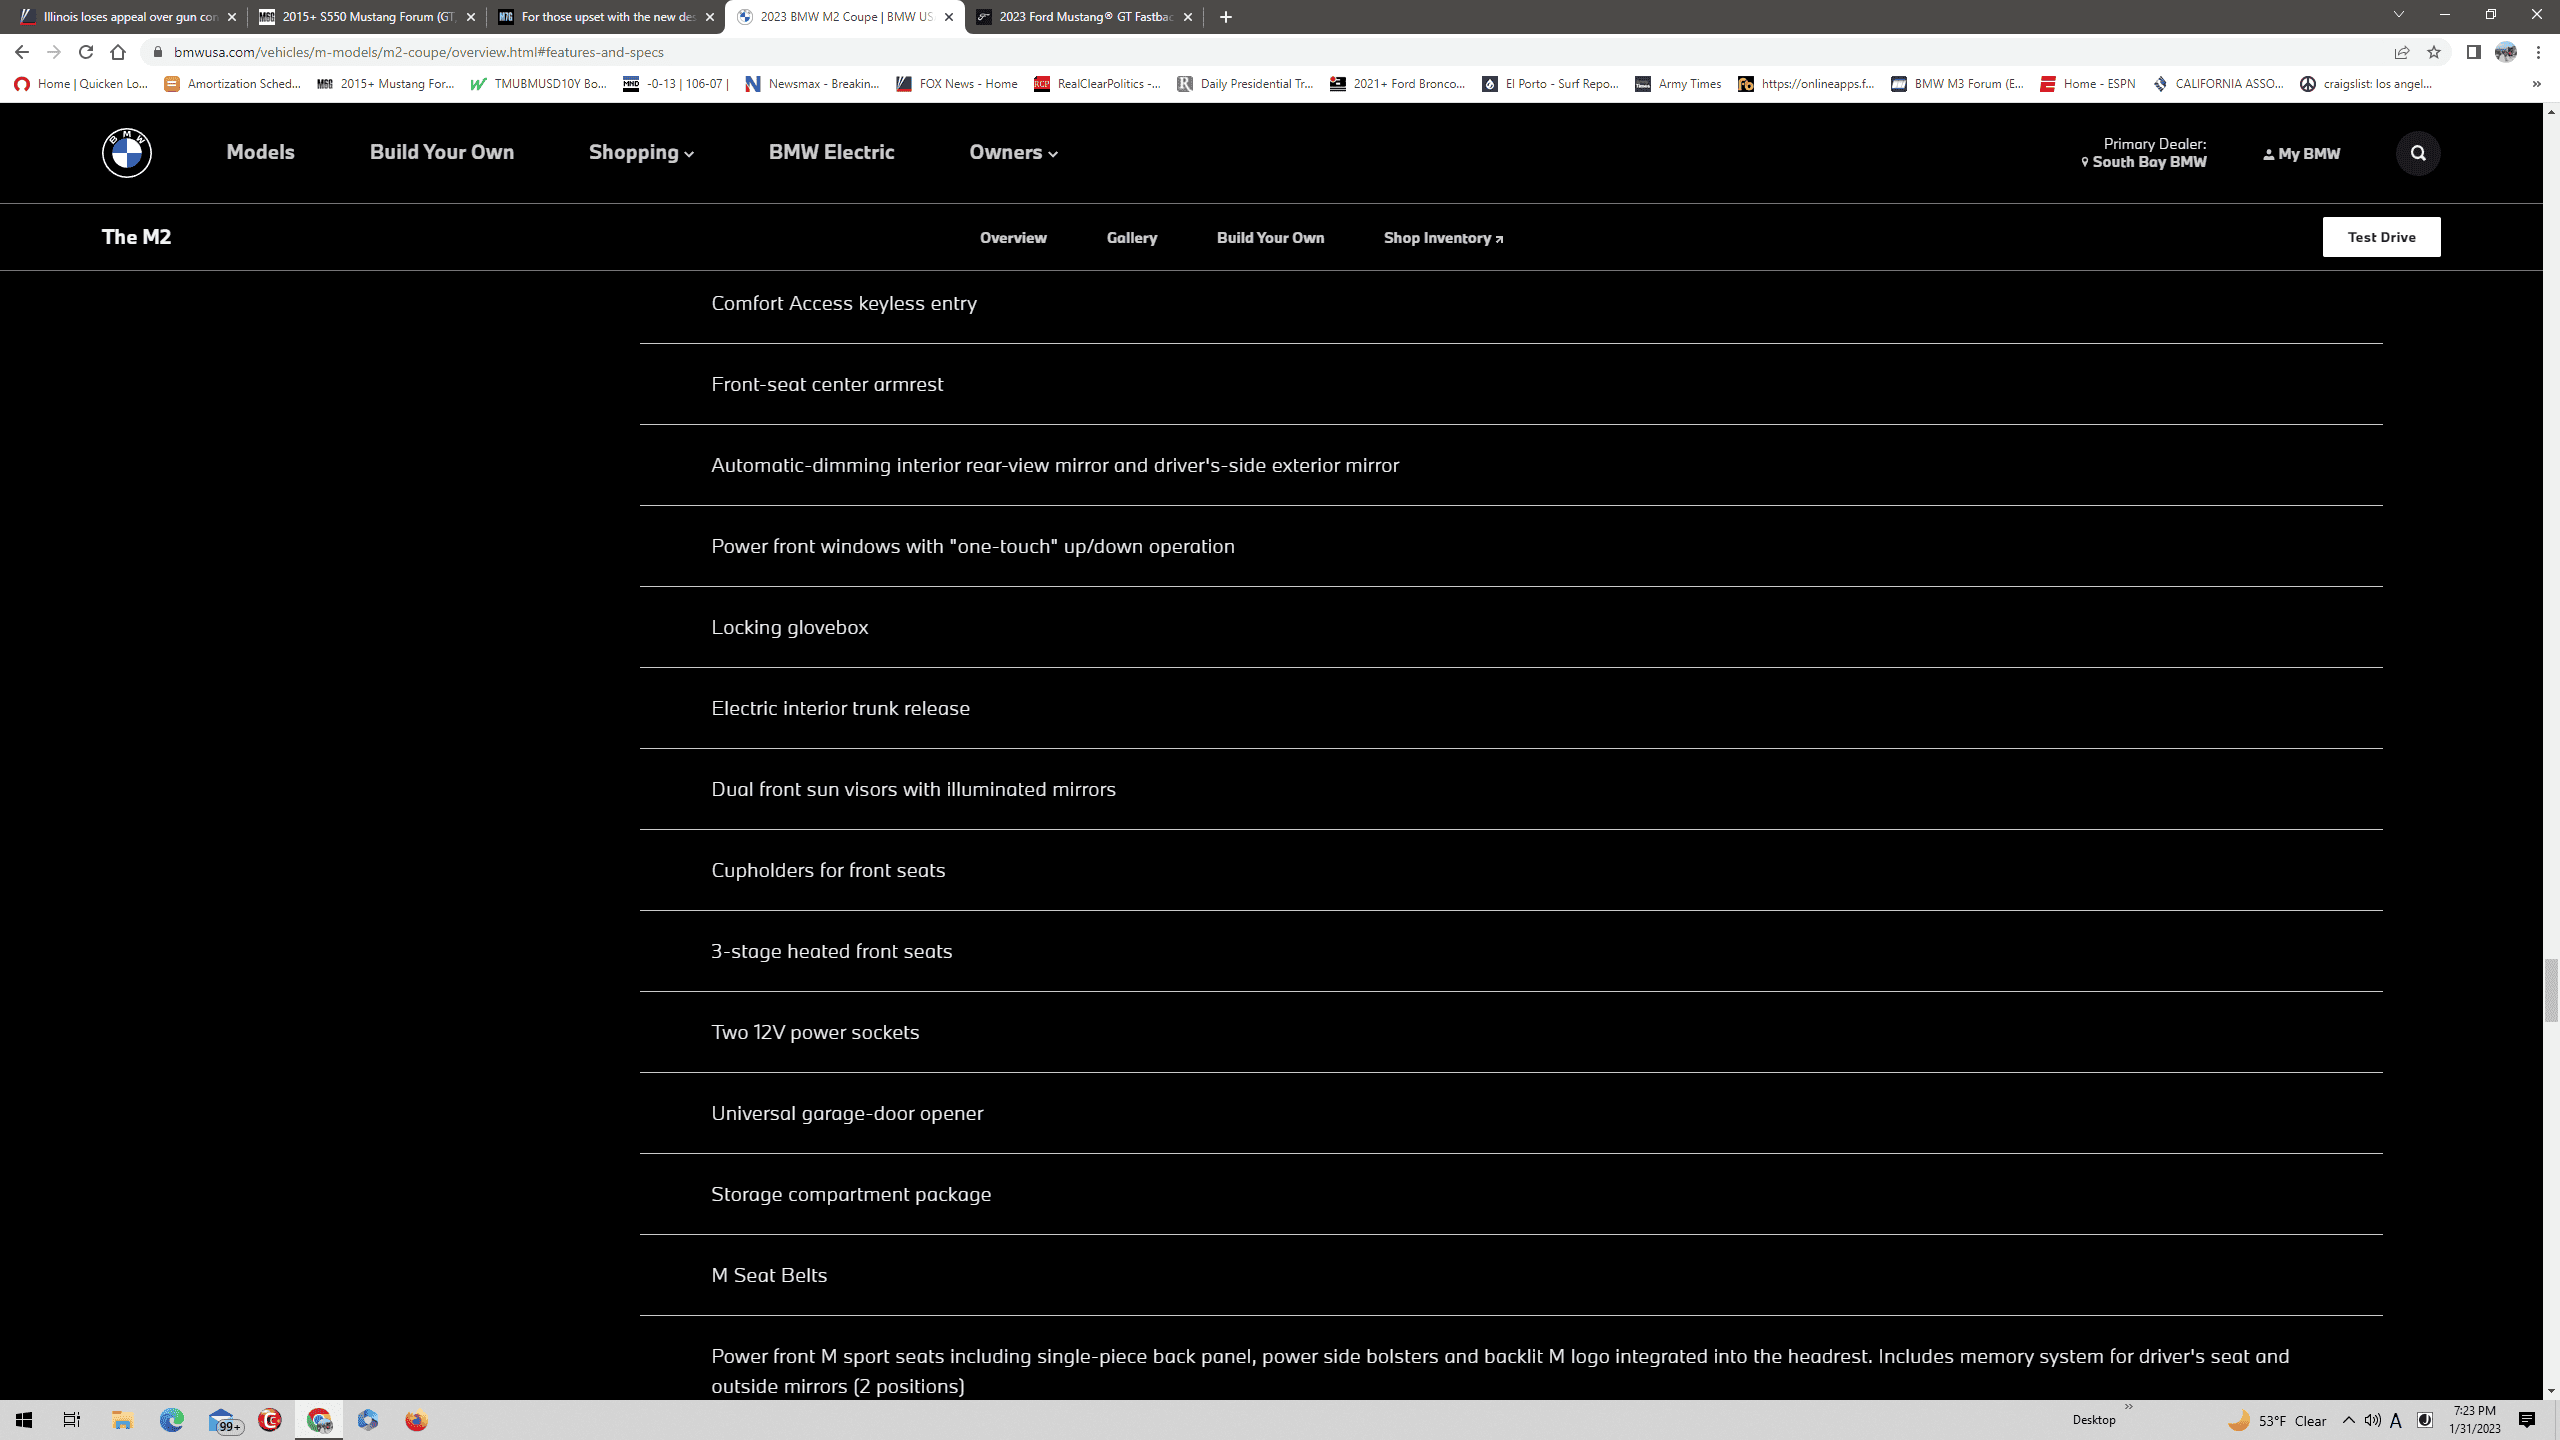Viewport: 2560px width, 1440px height.
Task: Open the Chrome side panel icon
Action: [2473, 52]
